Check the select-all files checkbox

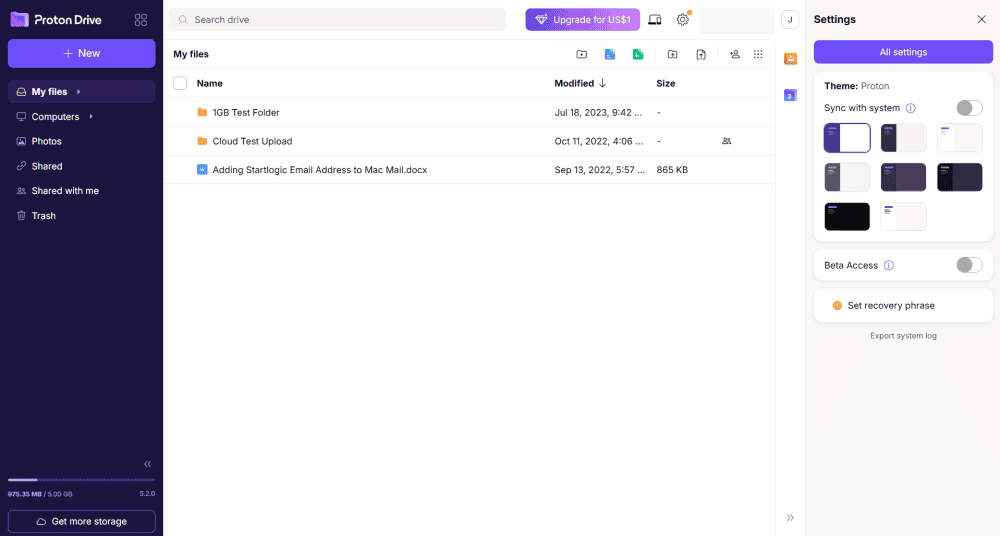click(x=180, y=84)
